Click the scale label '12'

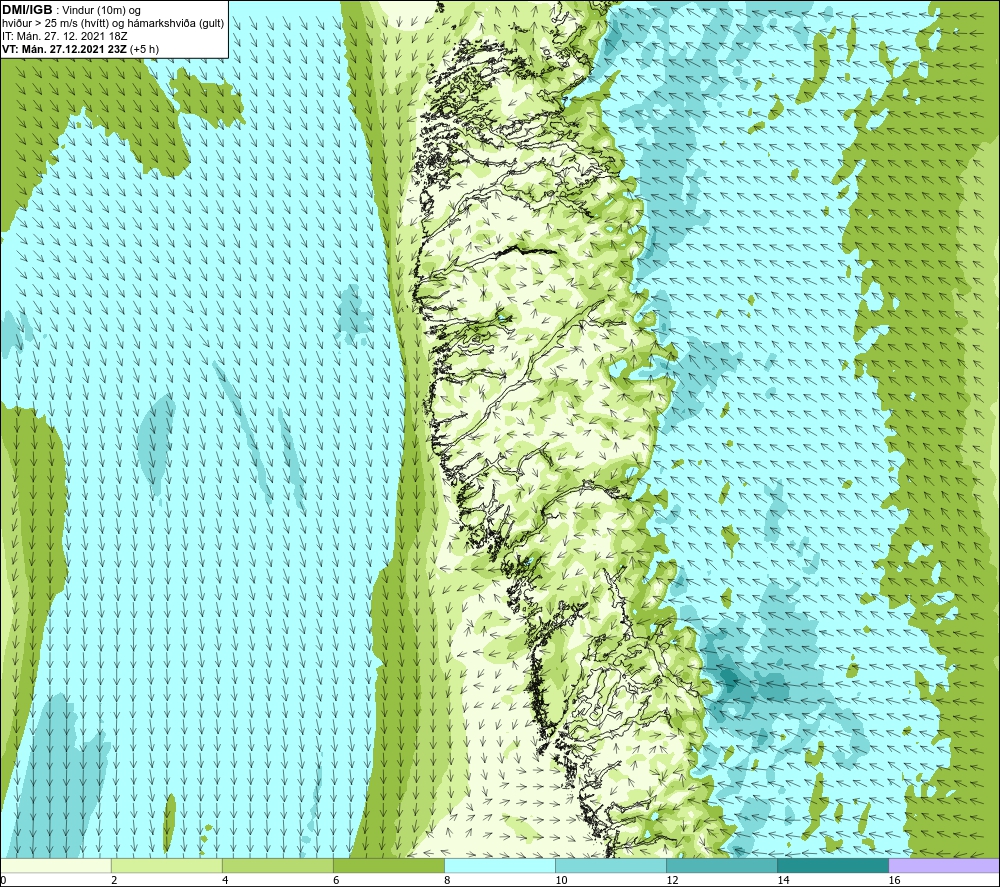click(x=672, y=881)
